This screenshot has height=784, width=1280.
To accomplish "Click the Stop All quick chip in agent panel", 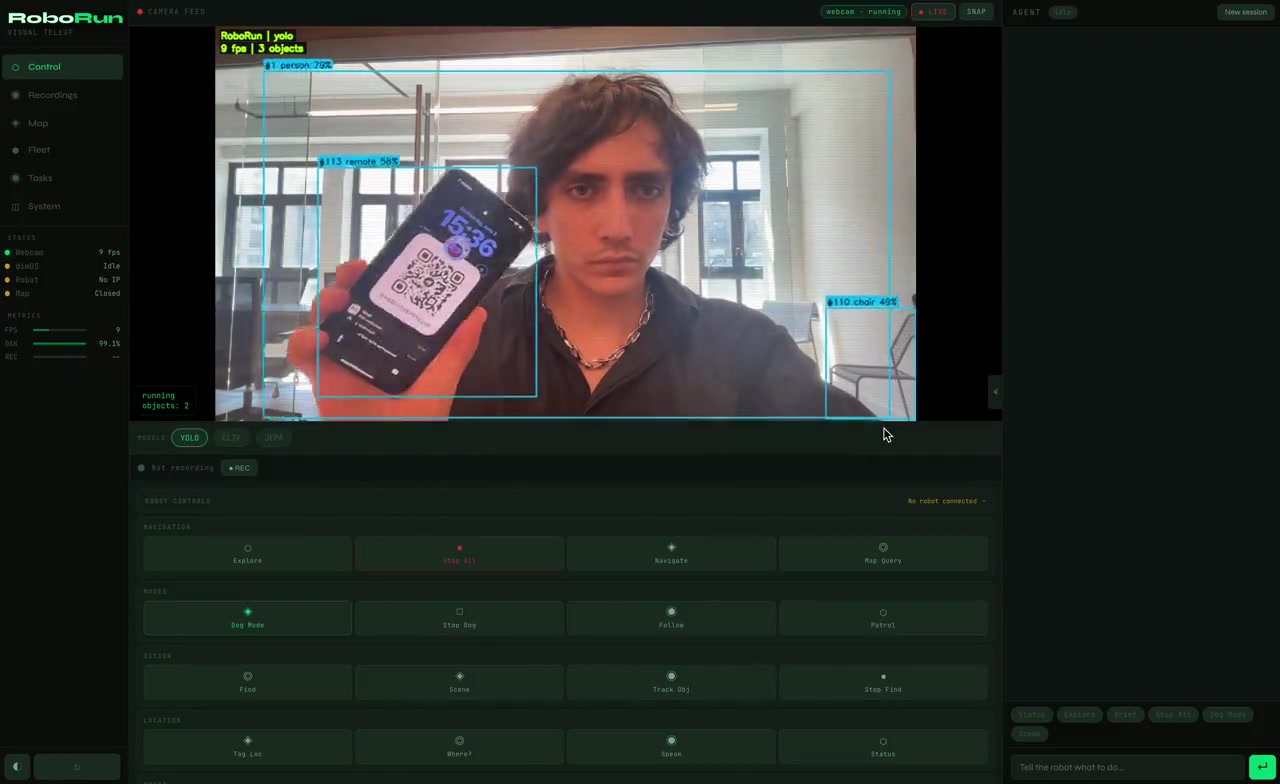I will click(1173, 715).
